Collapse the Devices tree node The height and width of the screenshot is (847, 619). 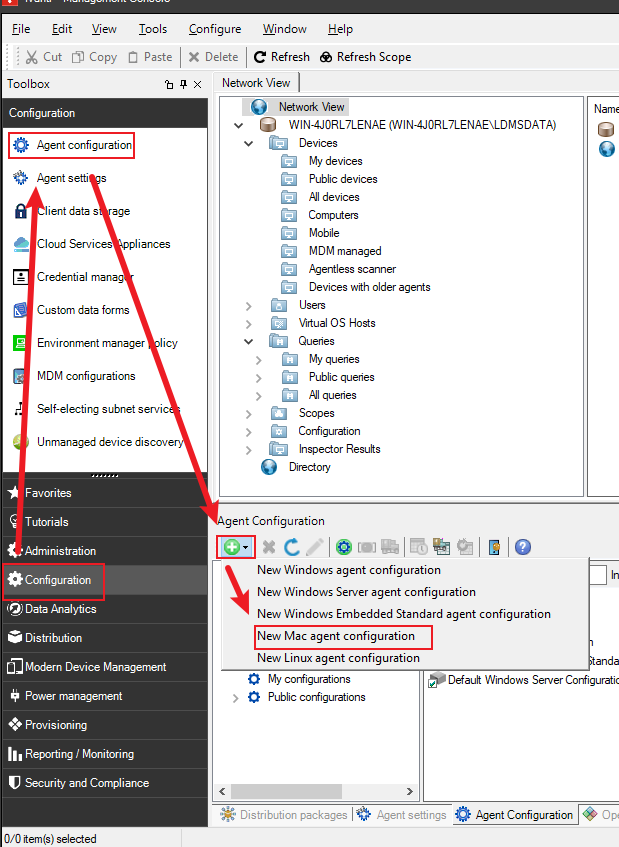[249, 143]
